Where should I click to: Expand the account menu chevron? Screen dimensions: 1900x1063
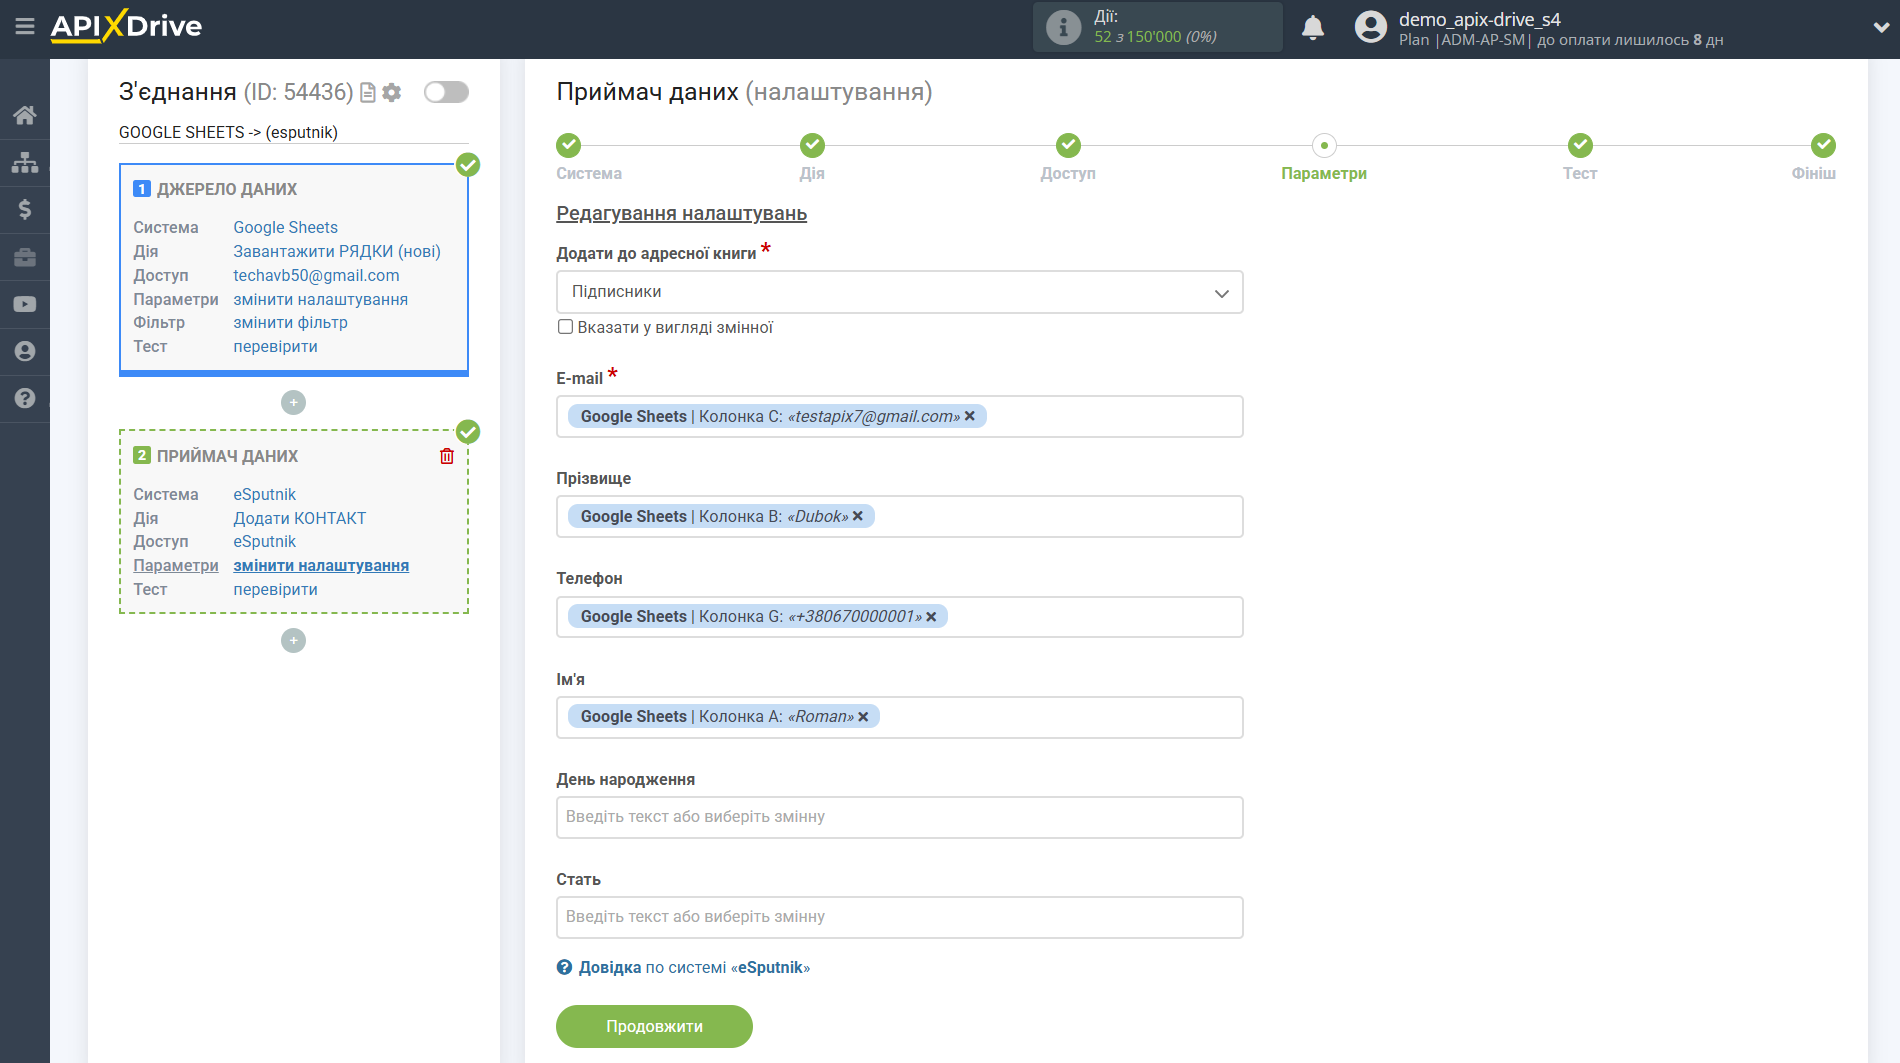pyautogui.click(x=1880, y=28)
